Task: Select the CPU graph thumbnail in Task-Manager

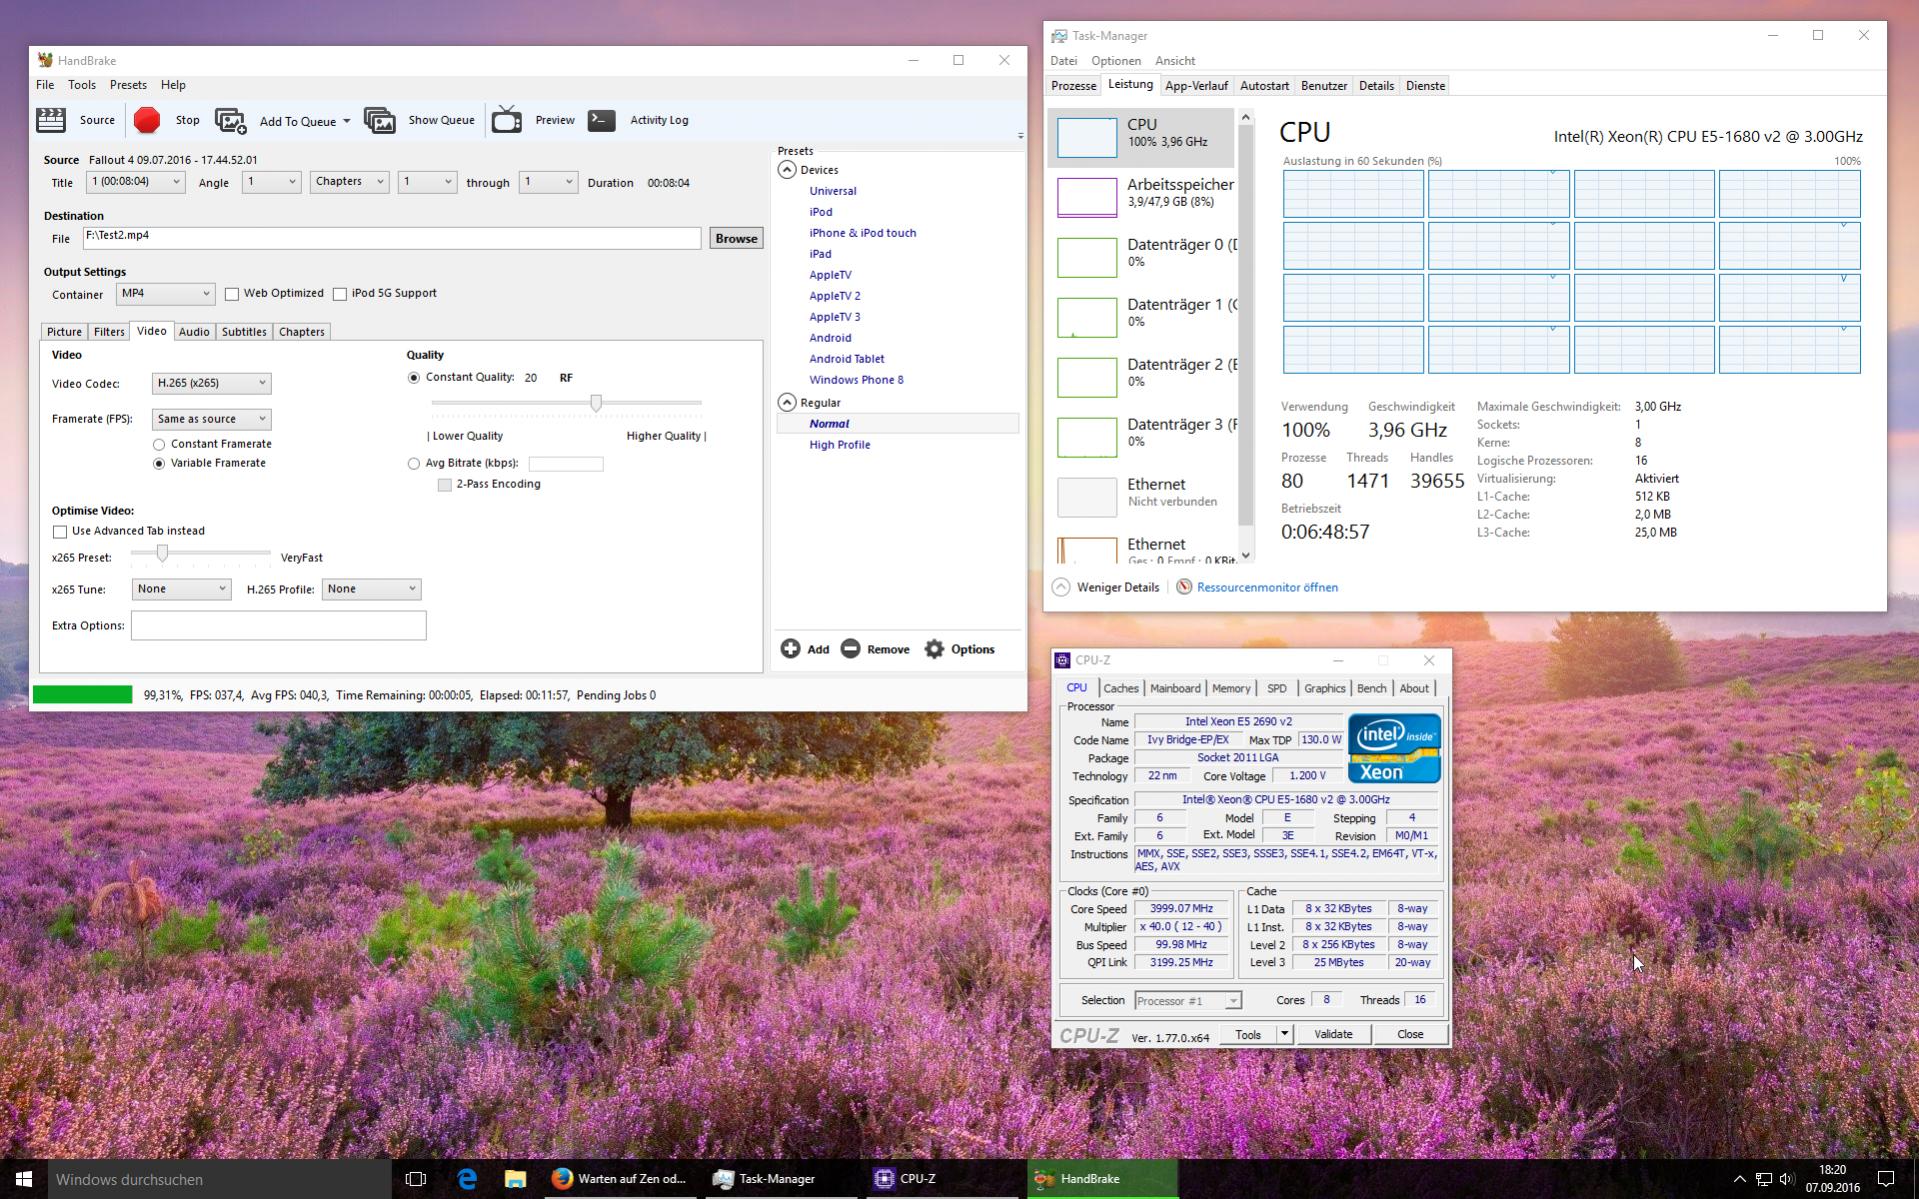Action: coord(1087,137)
